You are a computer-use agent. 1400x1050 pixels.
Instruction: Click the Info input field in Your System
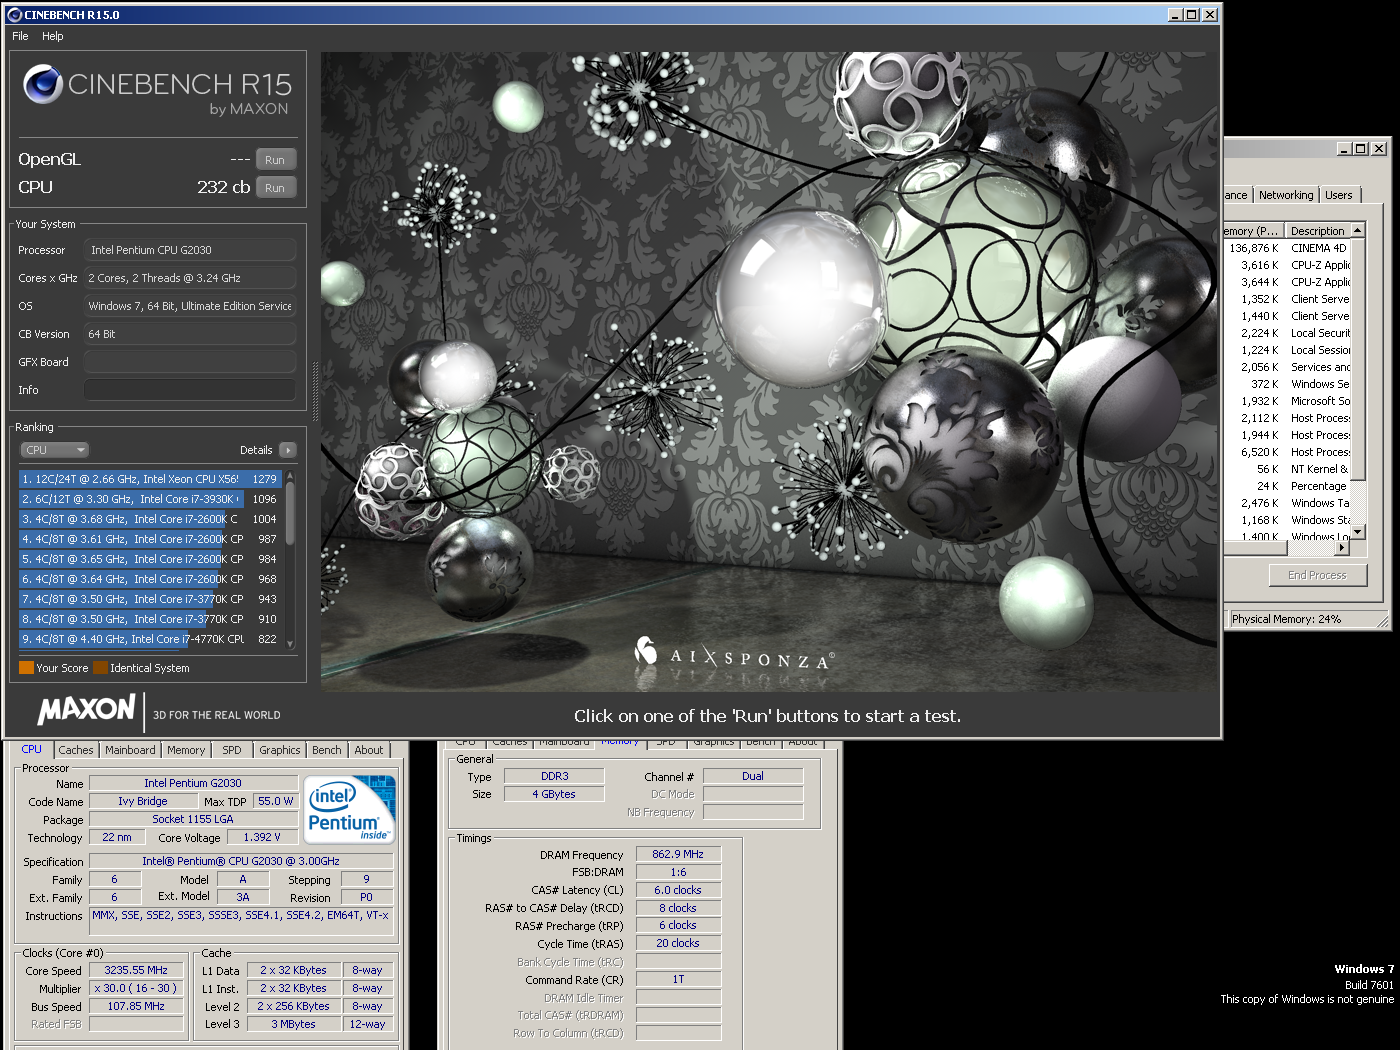(190, 390)
